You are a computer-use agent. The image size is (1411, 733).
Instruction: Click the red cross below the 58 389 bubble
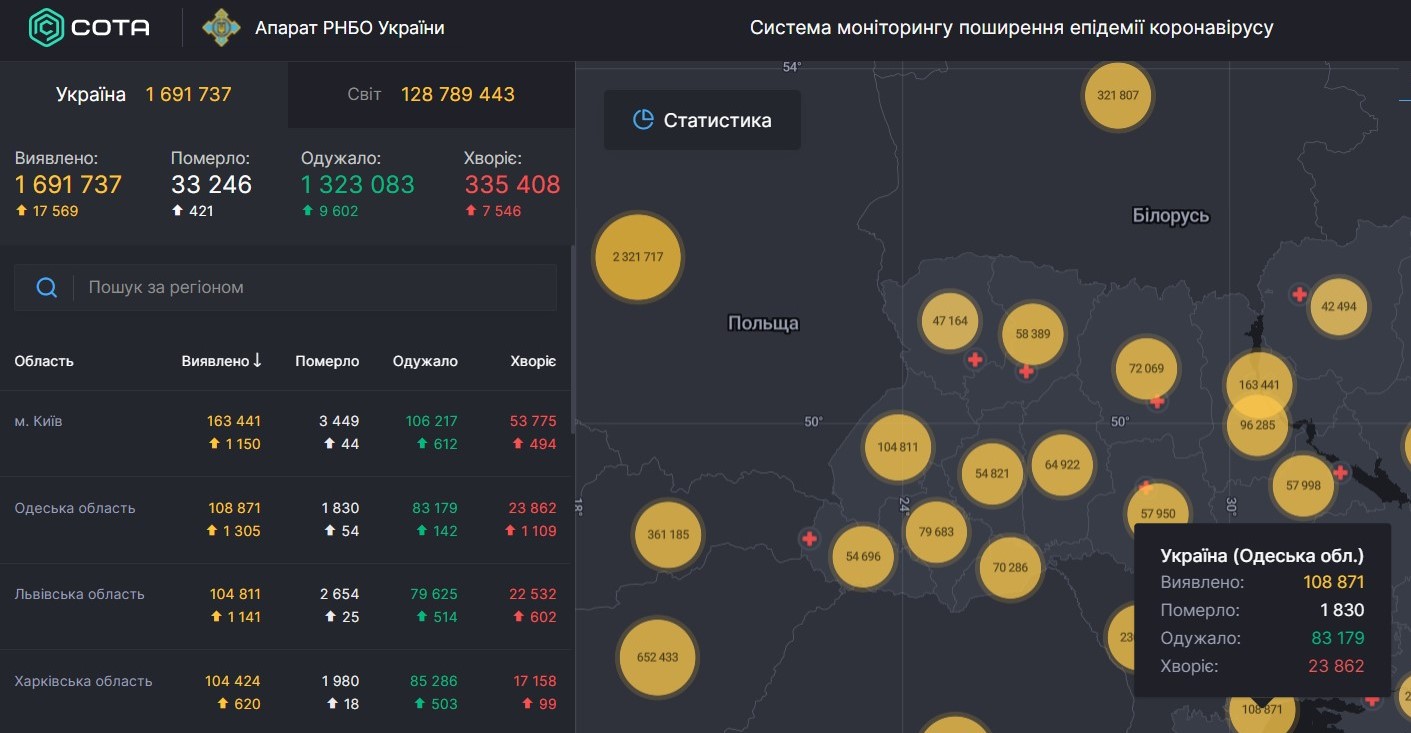[x=1026, y=372]
